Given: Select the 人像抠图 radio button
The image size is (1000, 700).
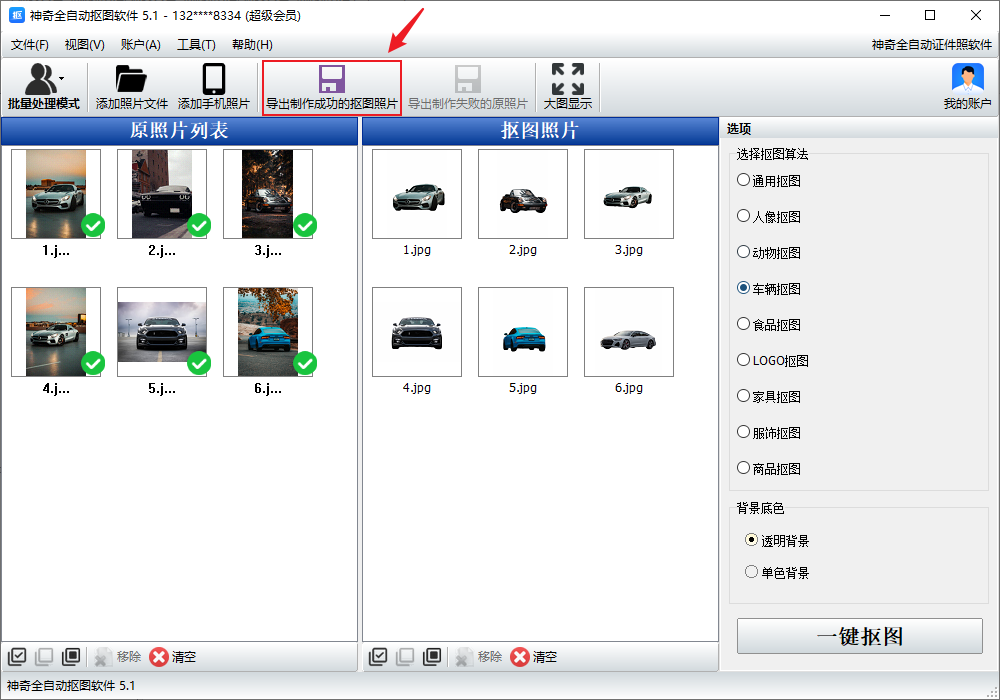Looking at the screenshot, I should click(x=743, y=217).
